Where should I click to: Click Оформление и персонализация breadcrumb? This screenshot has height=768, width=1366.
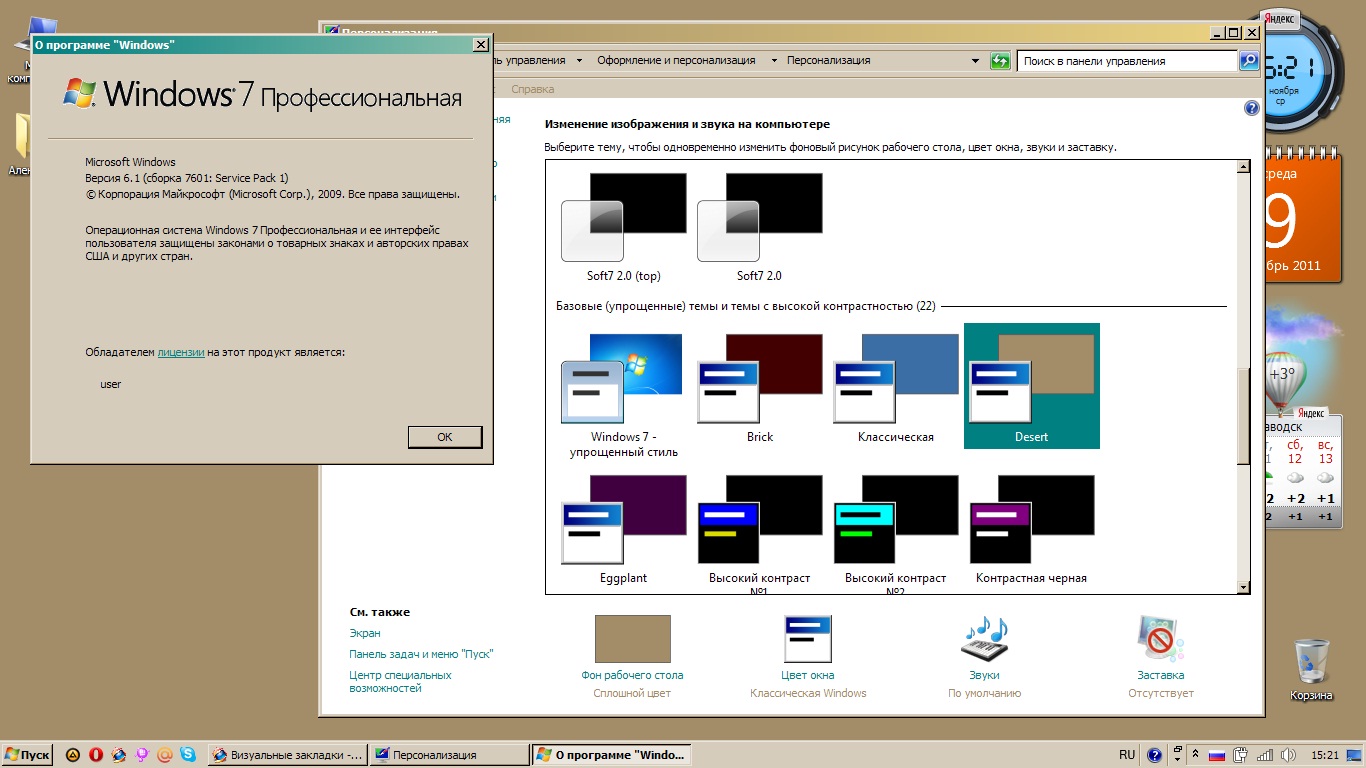pyautogui.click(x=676, y=60)
